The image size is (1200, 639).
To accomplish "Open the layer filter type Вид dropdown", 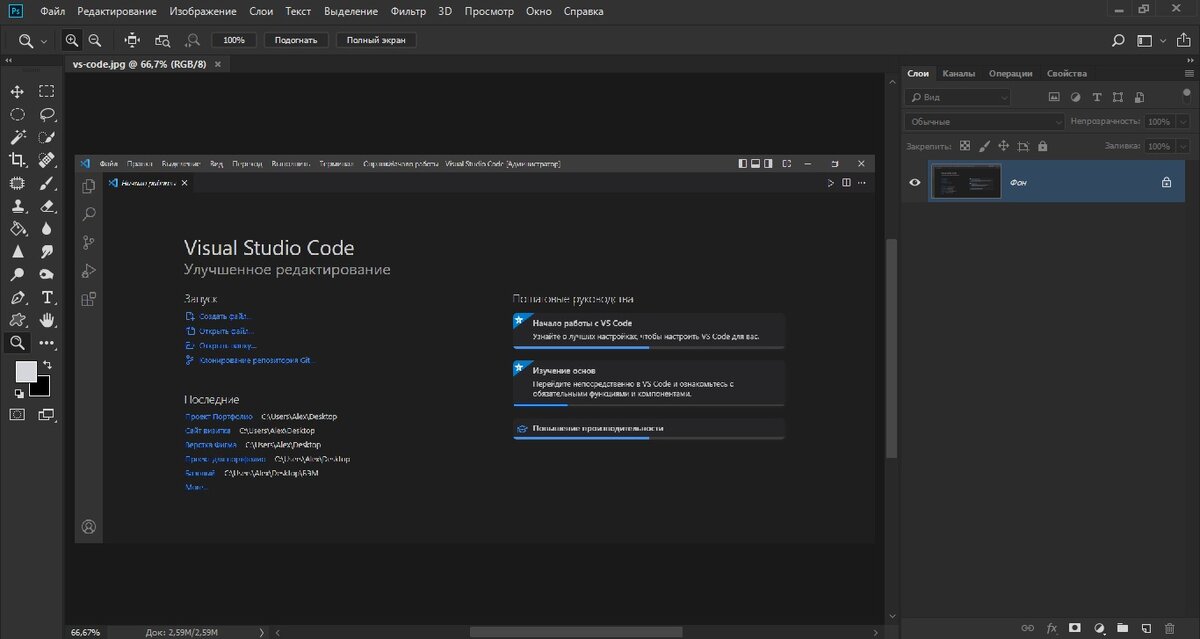I will click(x=958, y=97).
